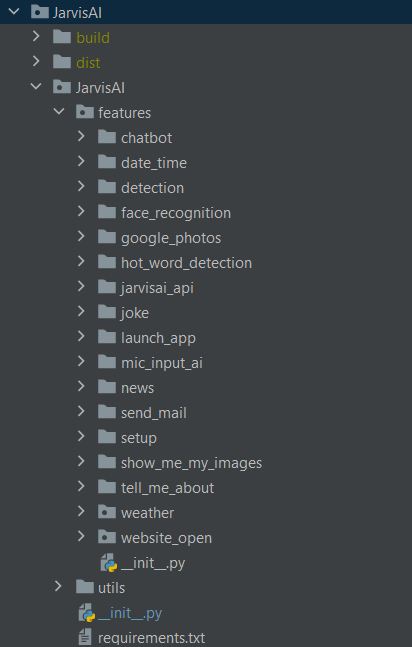Expand the utils folder chevron
412x647 pixels.
pyautogui.click(x=58, y=586)
